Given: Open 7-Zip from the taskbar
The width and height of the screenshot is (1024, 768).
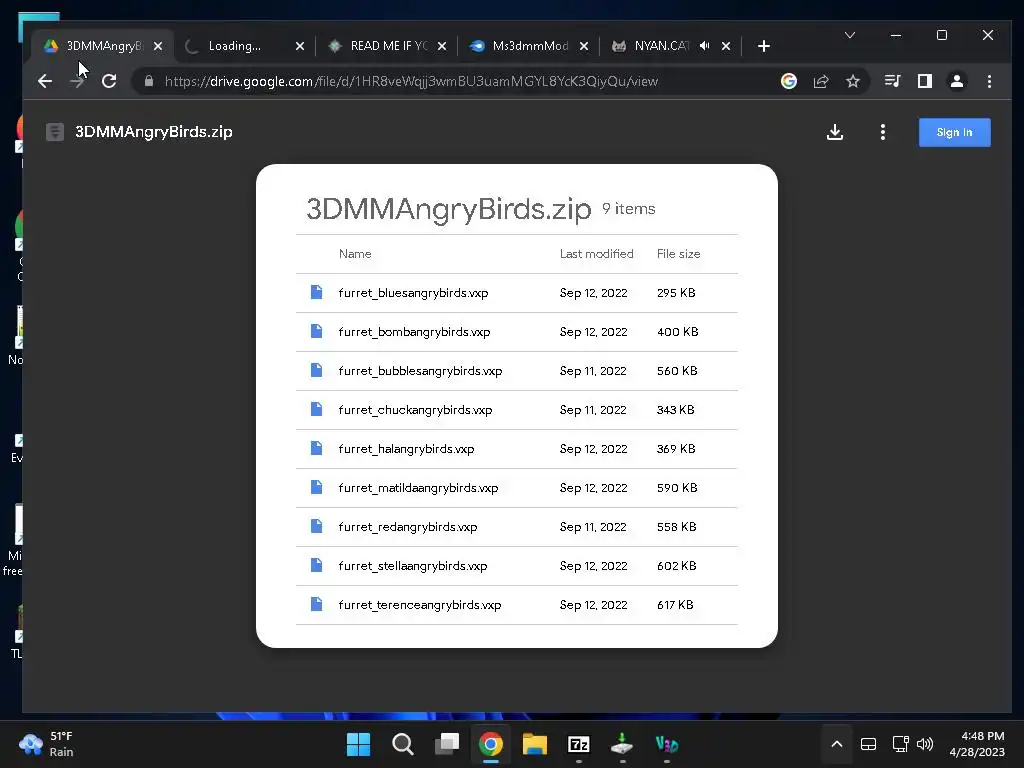Looking at the screenshot, I should (579, 744).
